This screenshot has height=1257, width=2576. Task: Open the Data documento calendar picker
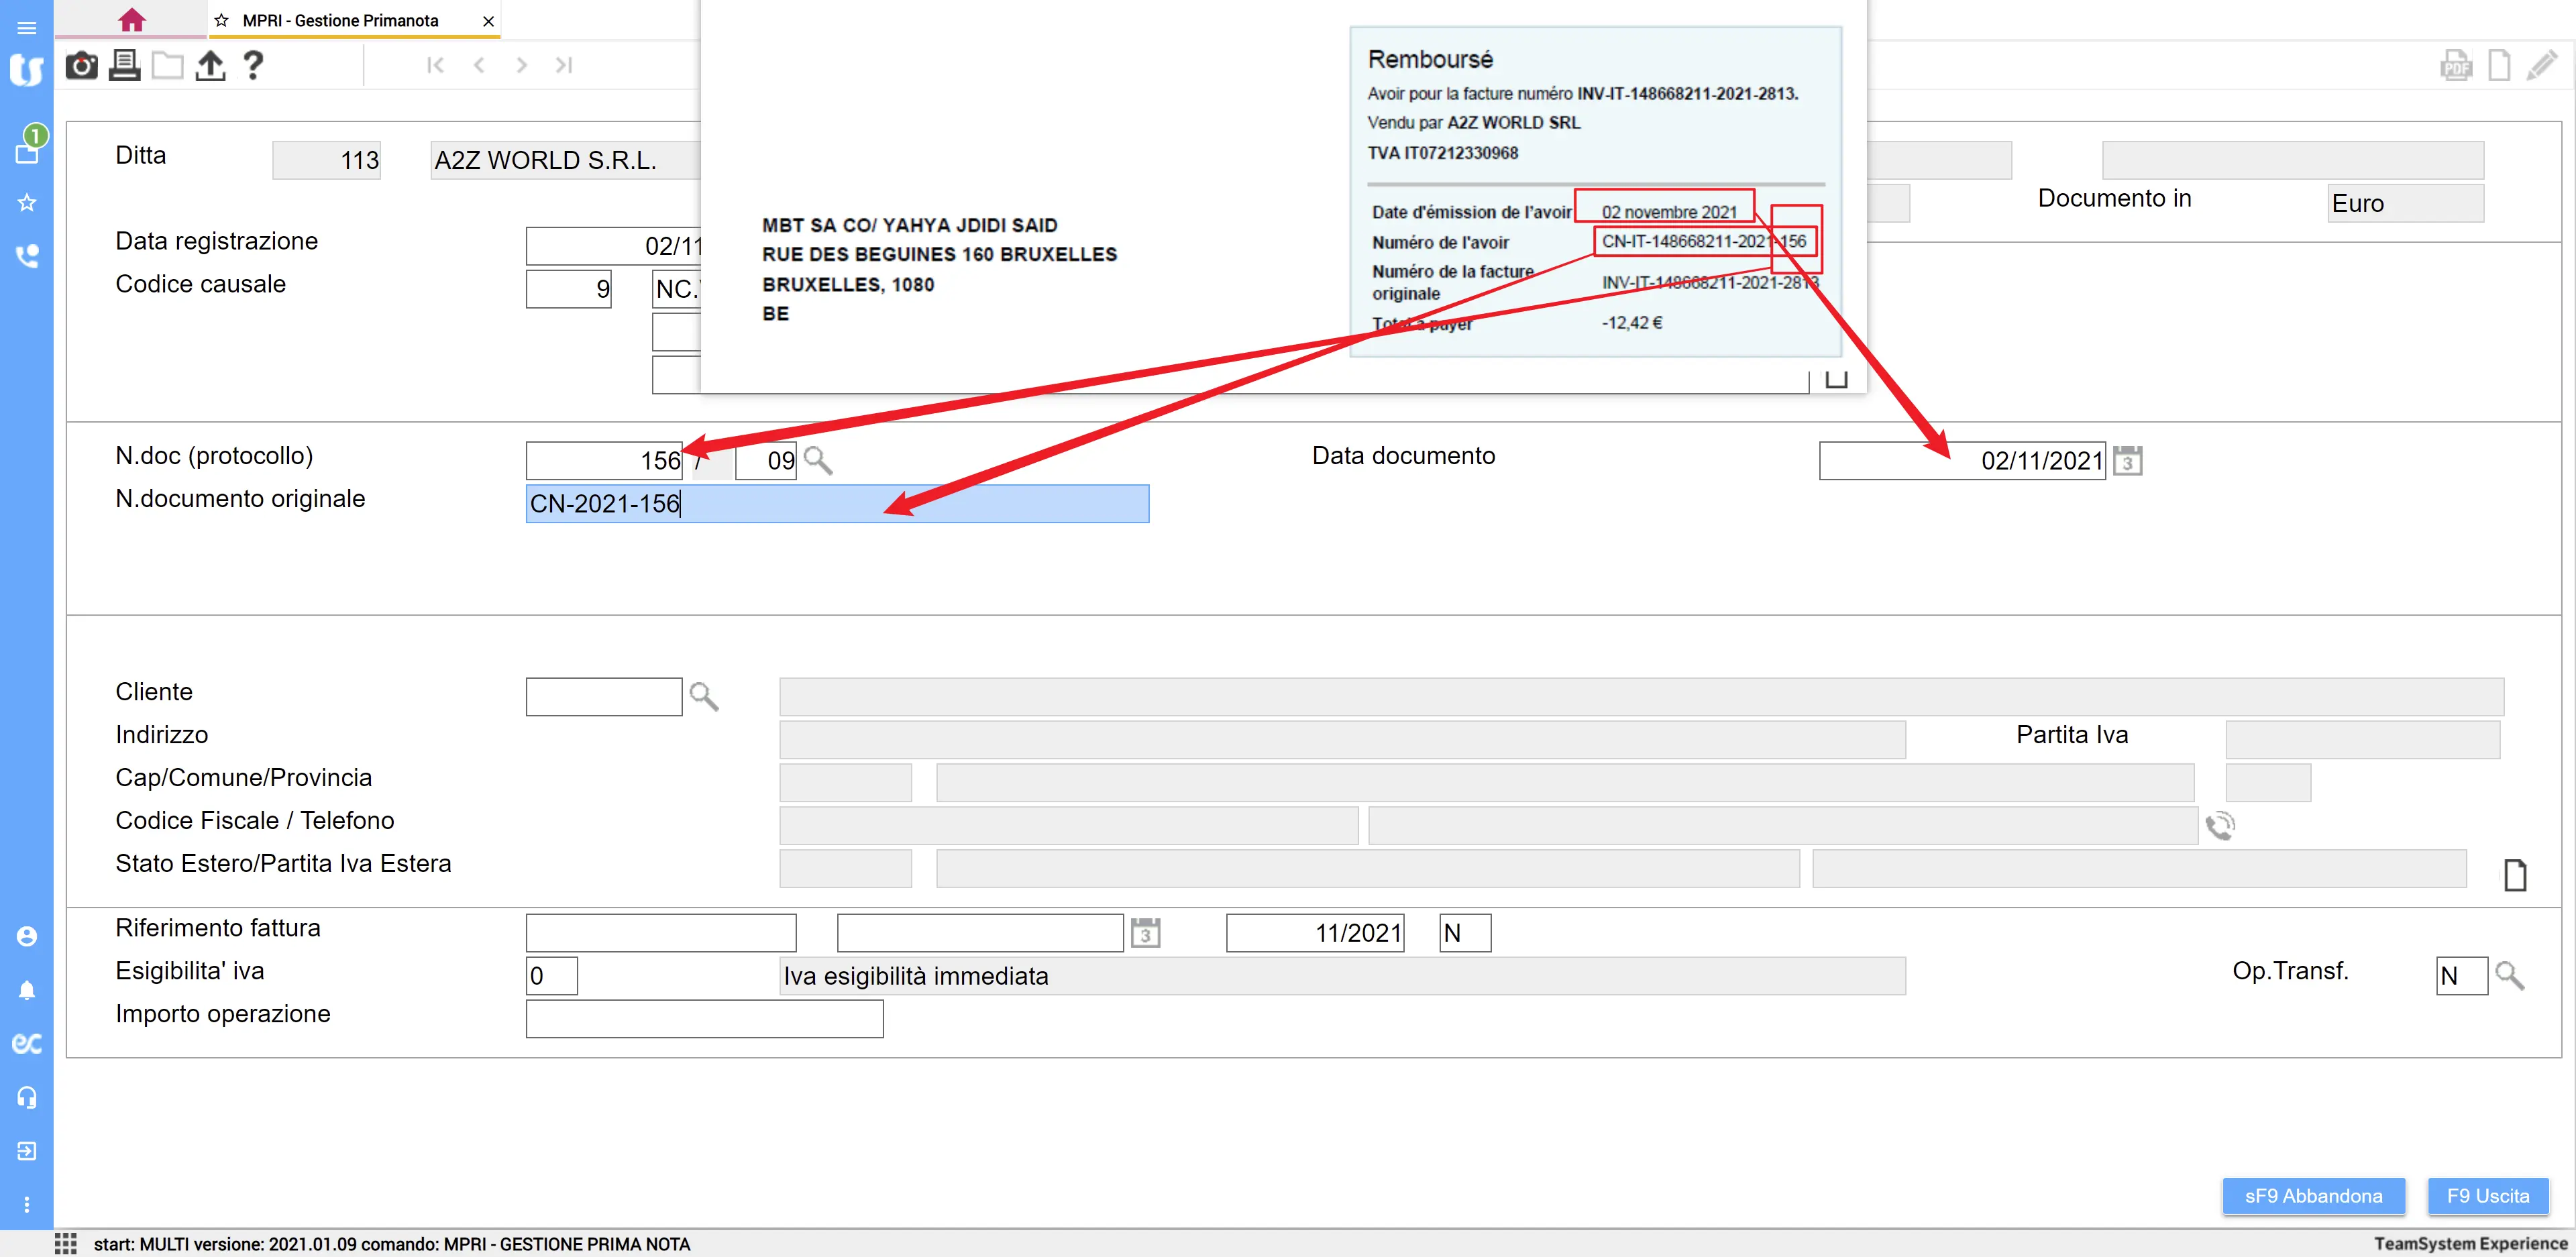[x=2127, y=461]
